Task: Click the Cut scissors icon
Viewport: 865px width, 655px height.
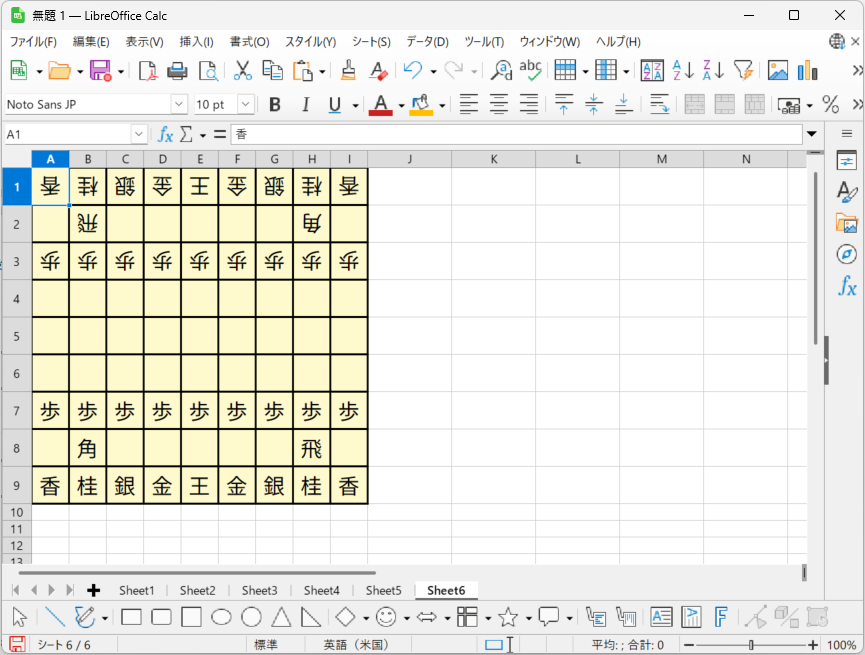Action: click(242, 70)
